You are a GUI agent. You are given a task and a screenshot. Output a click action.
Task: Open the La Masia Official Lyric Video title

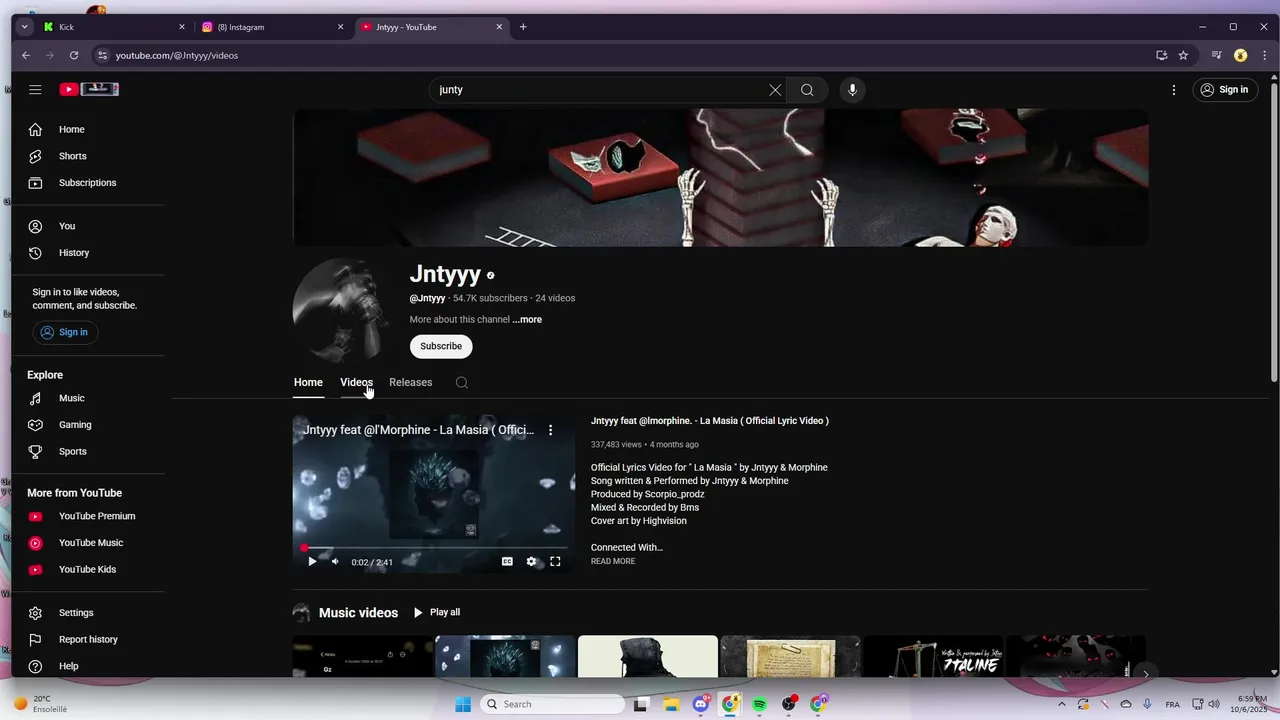pyautogui.click(x=710, y=421)
